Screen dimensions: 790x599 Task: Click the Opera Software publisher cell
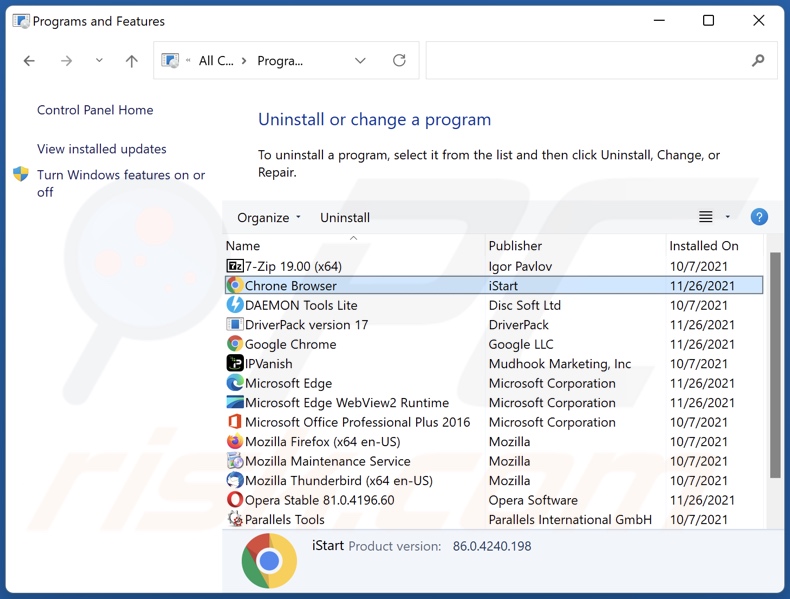point(533,500)
